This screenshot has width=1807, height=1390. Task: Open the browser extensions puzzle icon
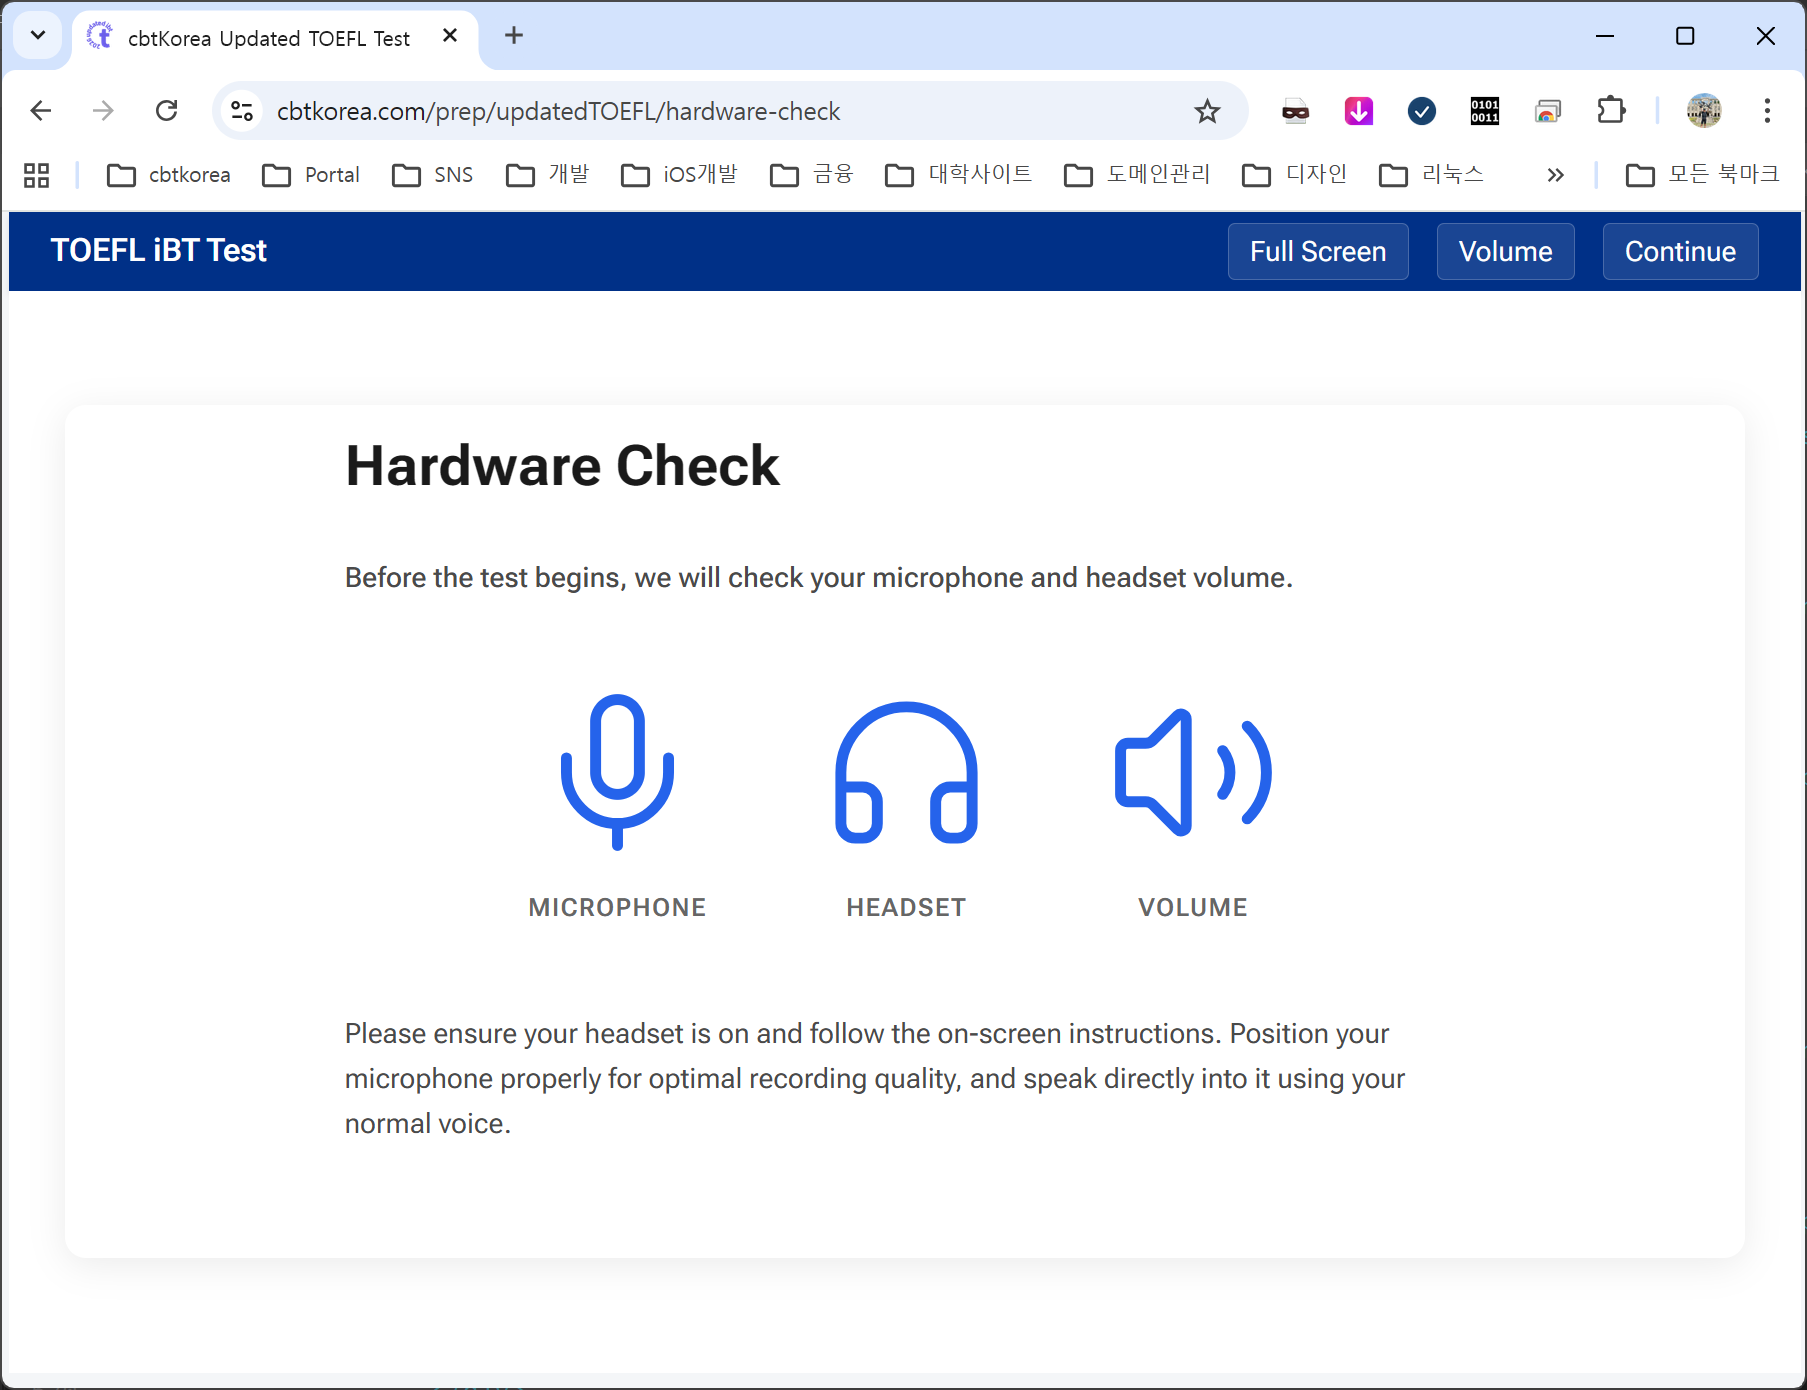pos(1611,111)
